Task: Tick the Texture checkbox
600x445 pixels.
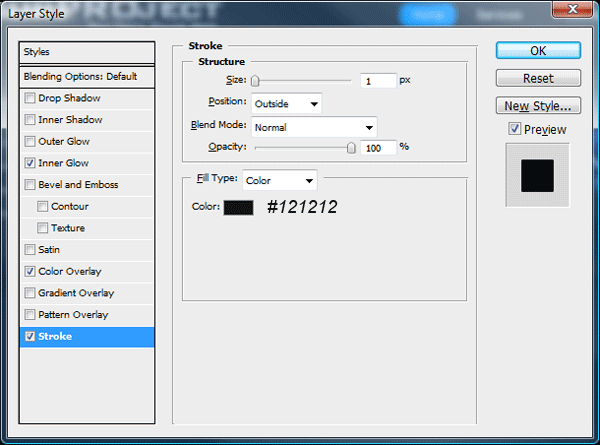Action: (42, 228)
